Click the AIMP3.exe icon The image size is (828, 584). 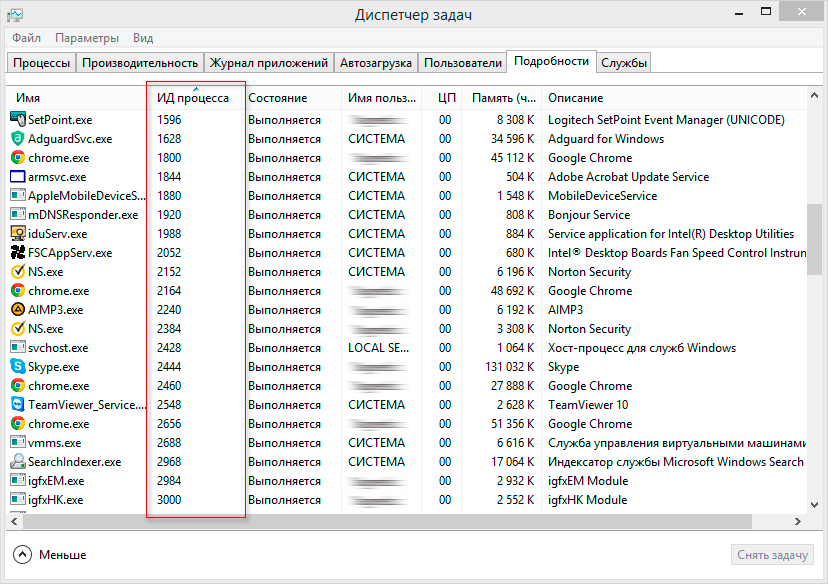point(18,309)
